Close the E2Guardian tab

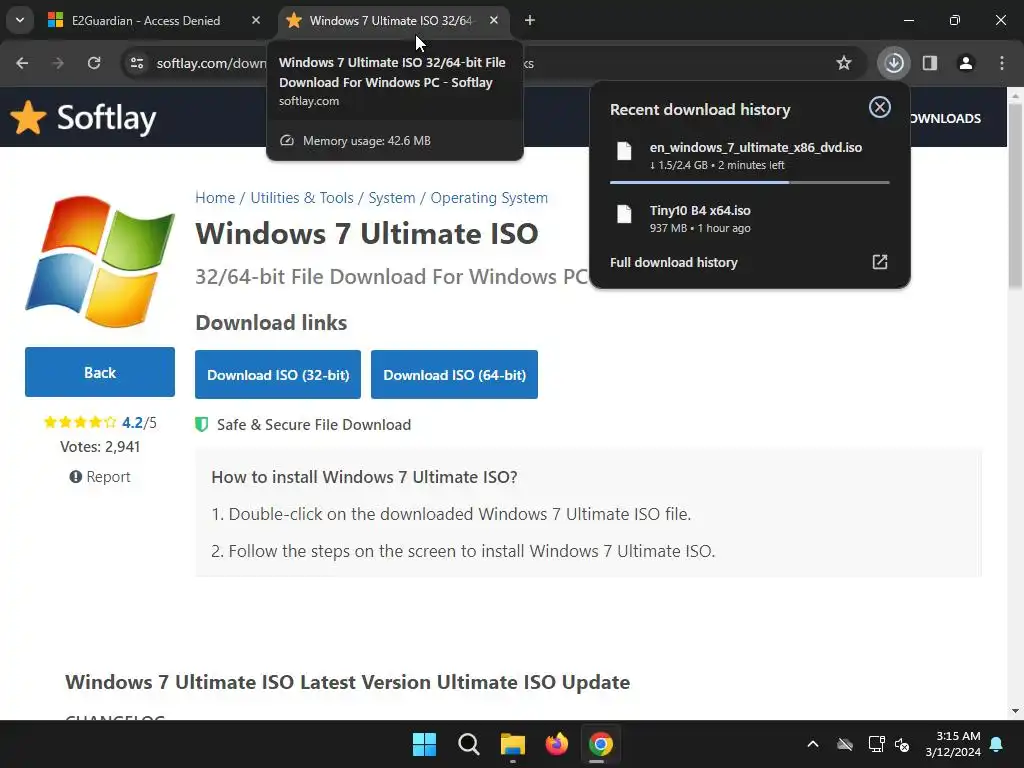pos(256,20)
